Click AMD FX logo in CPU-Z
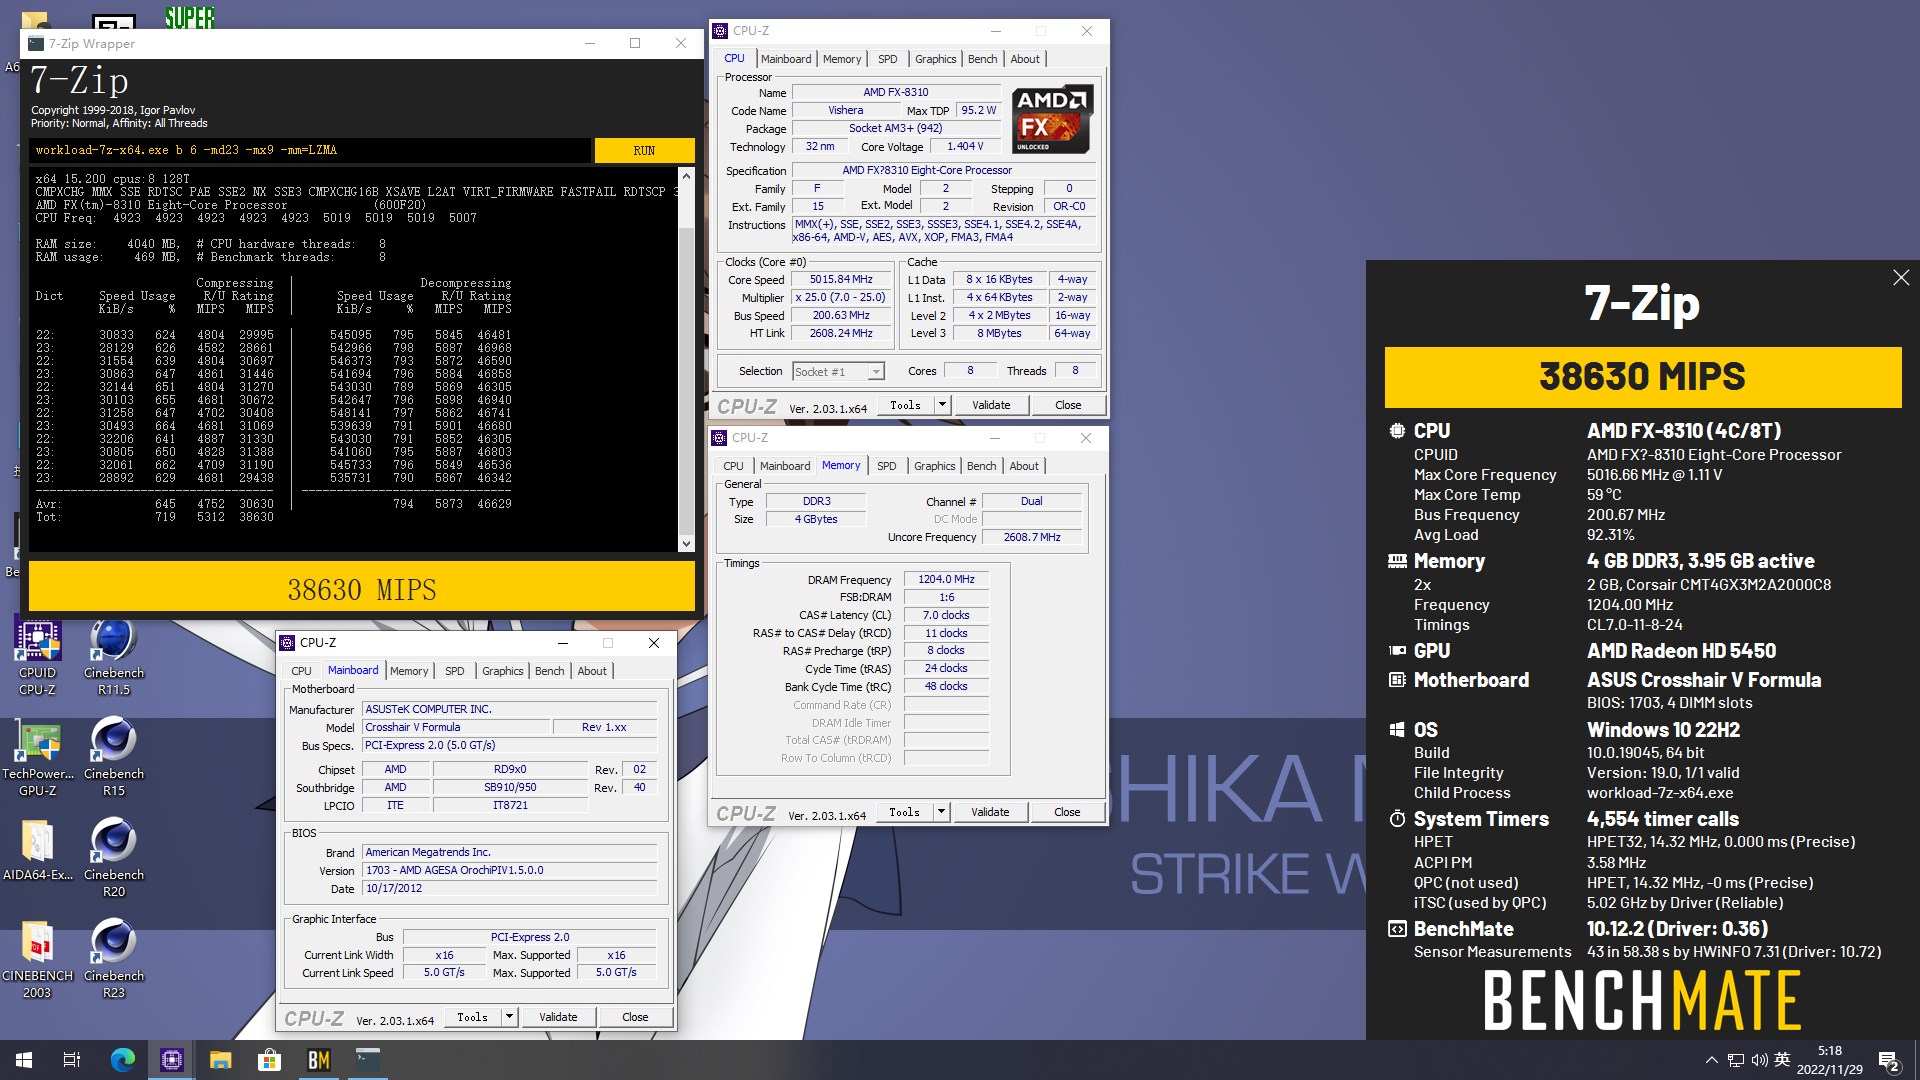Viewport: 1920px width, 1080px height. (1053, 119)
